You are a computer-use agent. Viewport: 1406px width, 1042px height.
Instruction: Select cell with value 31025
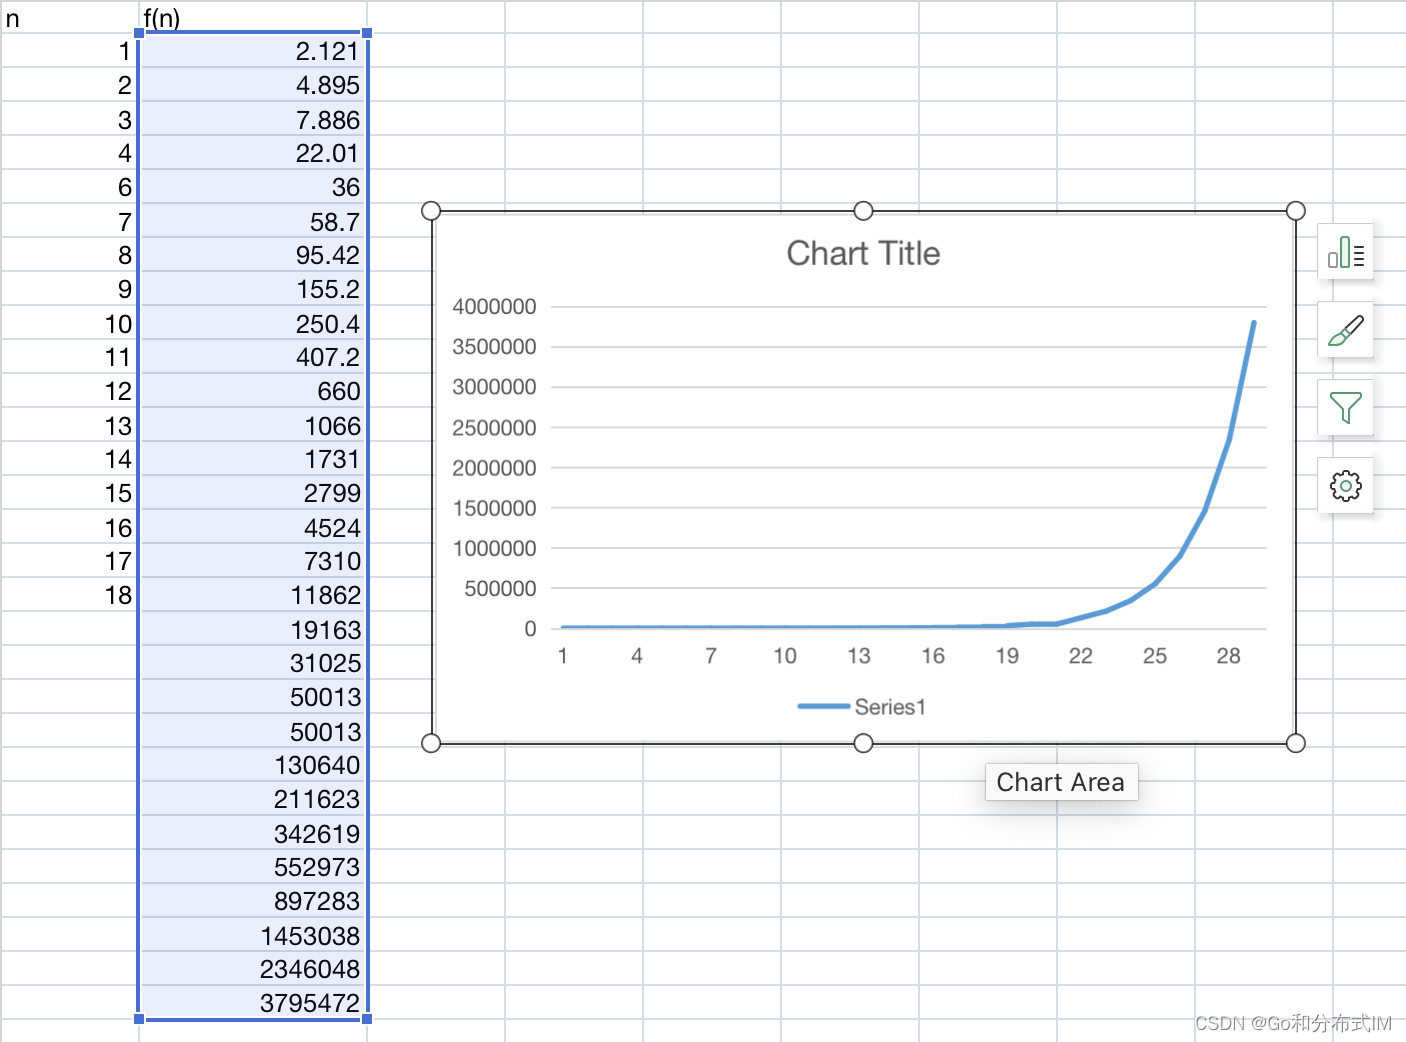point(253,663)
